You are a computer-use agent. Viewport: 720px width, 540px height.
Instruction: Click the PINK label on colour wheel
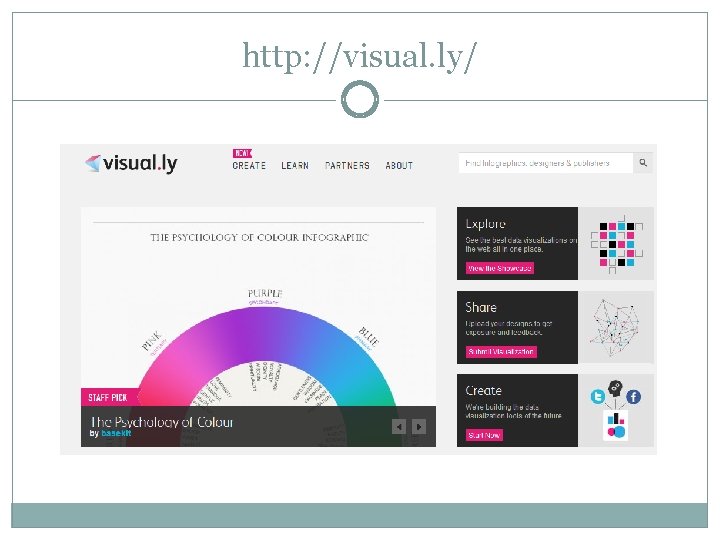pyautogui.click(x=152, y=341)
